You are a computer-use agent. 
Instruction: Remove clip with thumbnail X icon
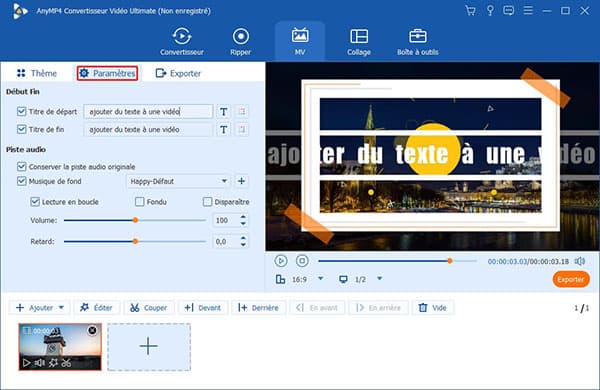pos(92,330)
